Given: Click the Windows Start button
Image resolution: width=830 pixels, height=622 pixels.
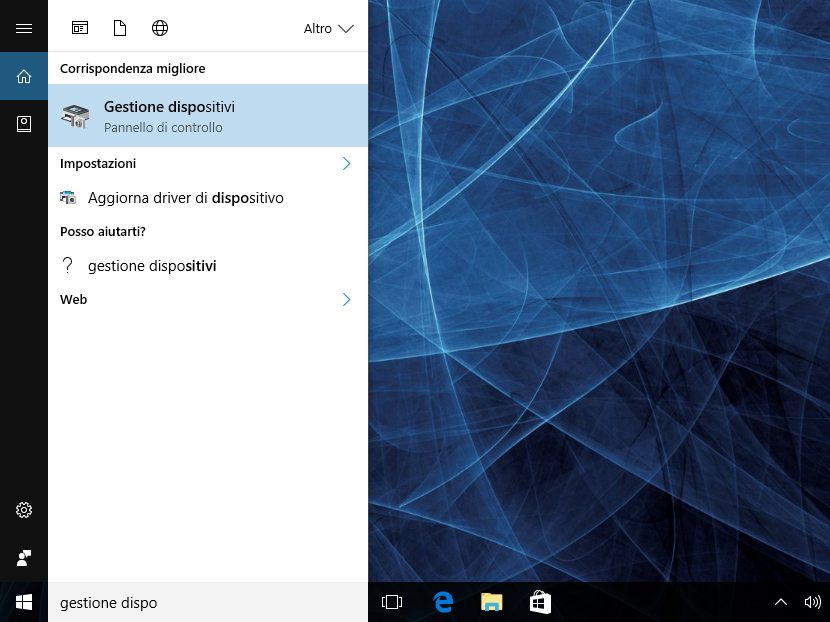Looking at the screenshot, I should coord(24,602).
